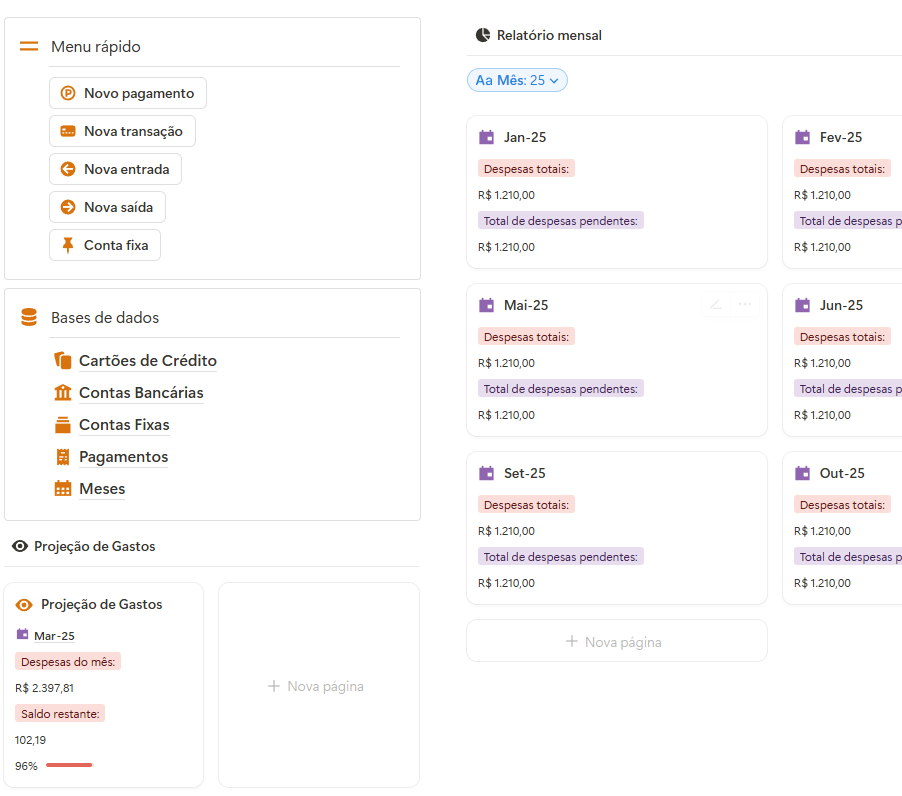The image size is (902, 796).
Task: Click the calendar icon next to Meses
Action: tap(63, 489)
